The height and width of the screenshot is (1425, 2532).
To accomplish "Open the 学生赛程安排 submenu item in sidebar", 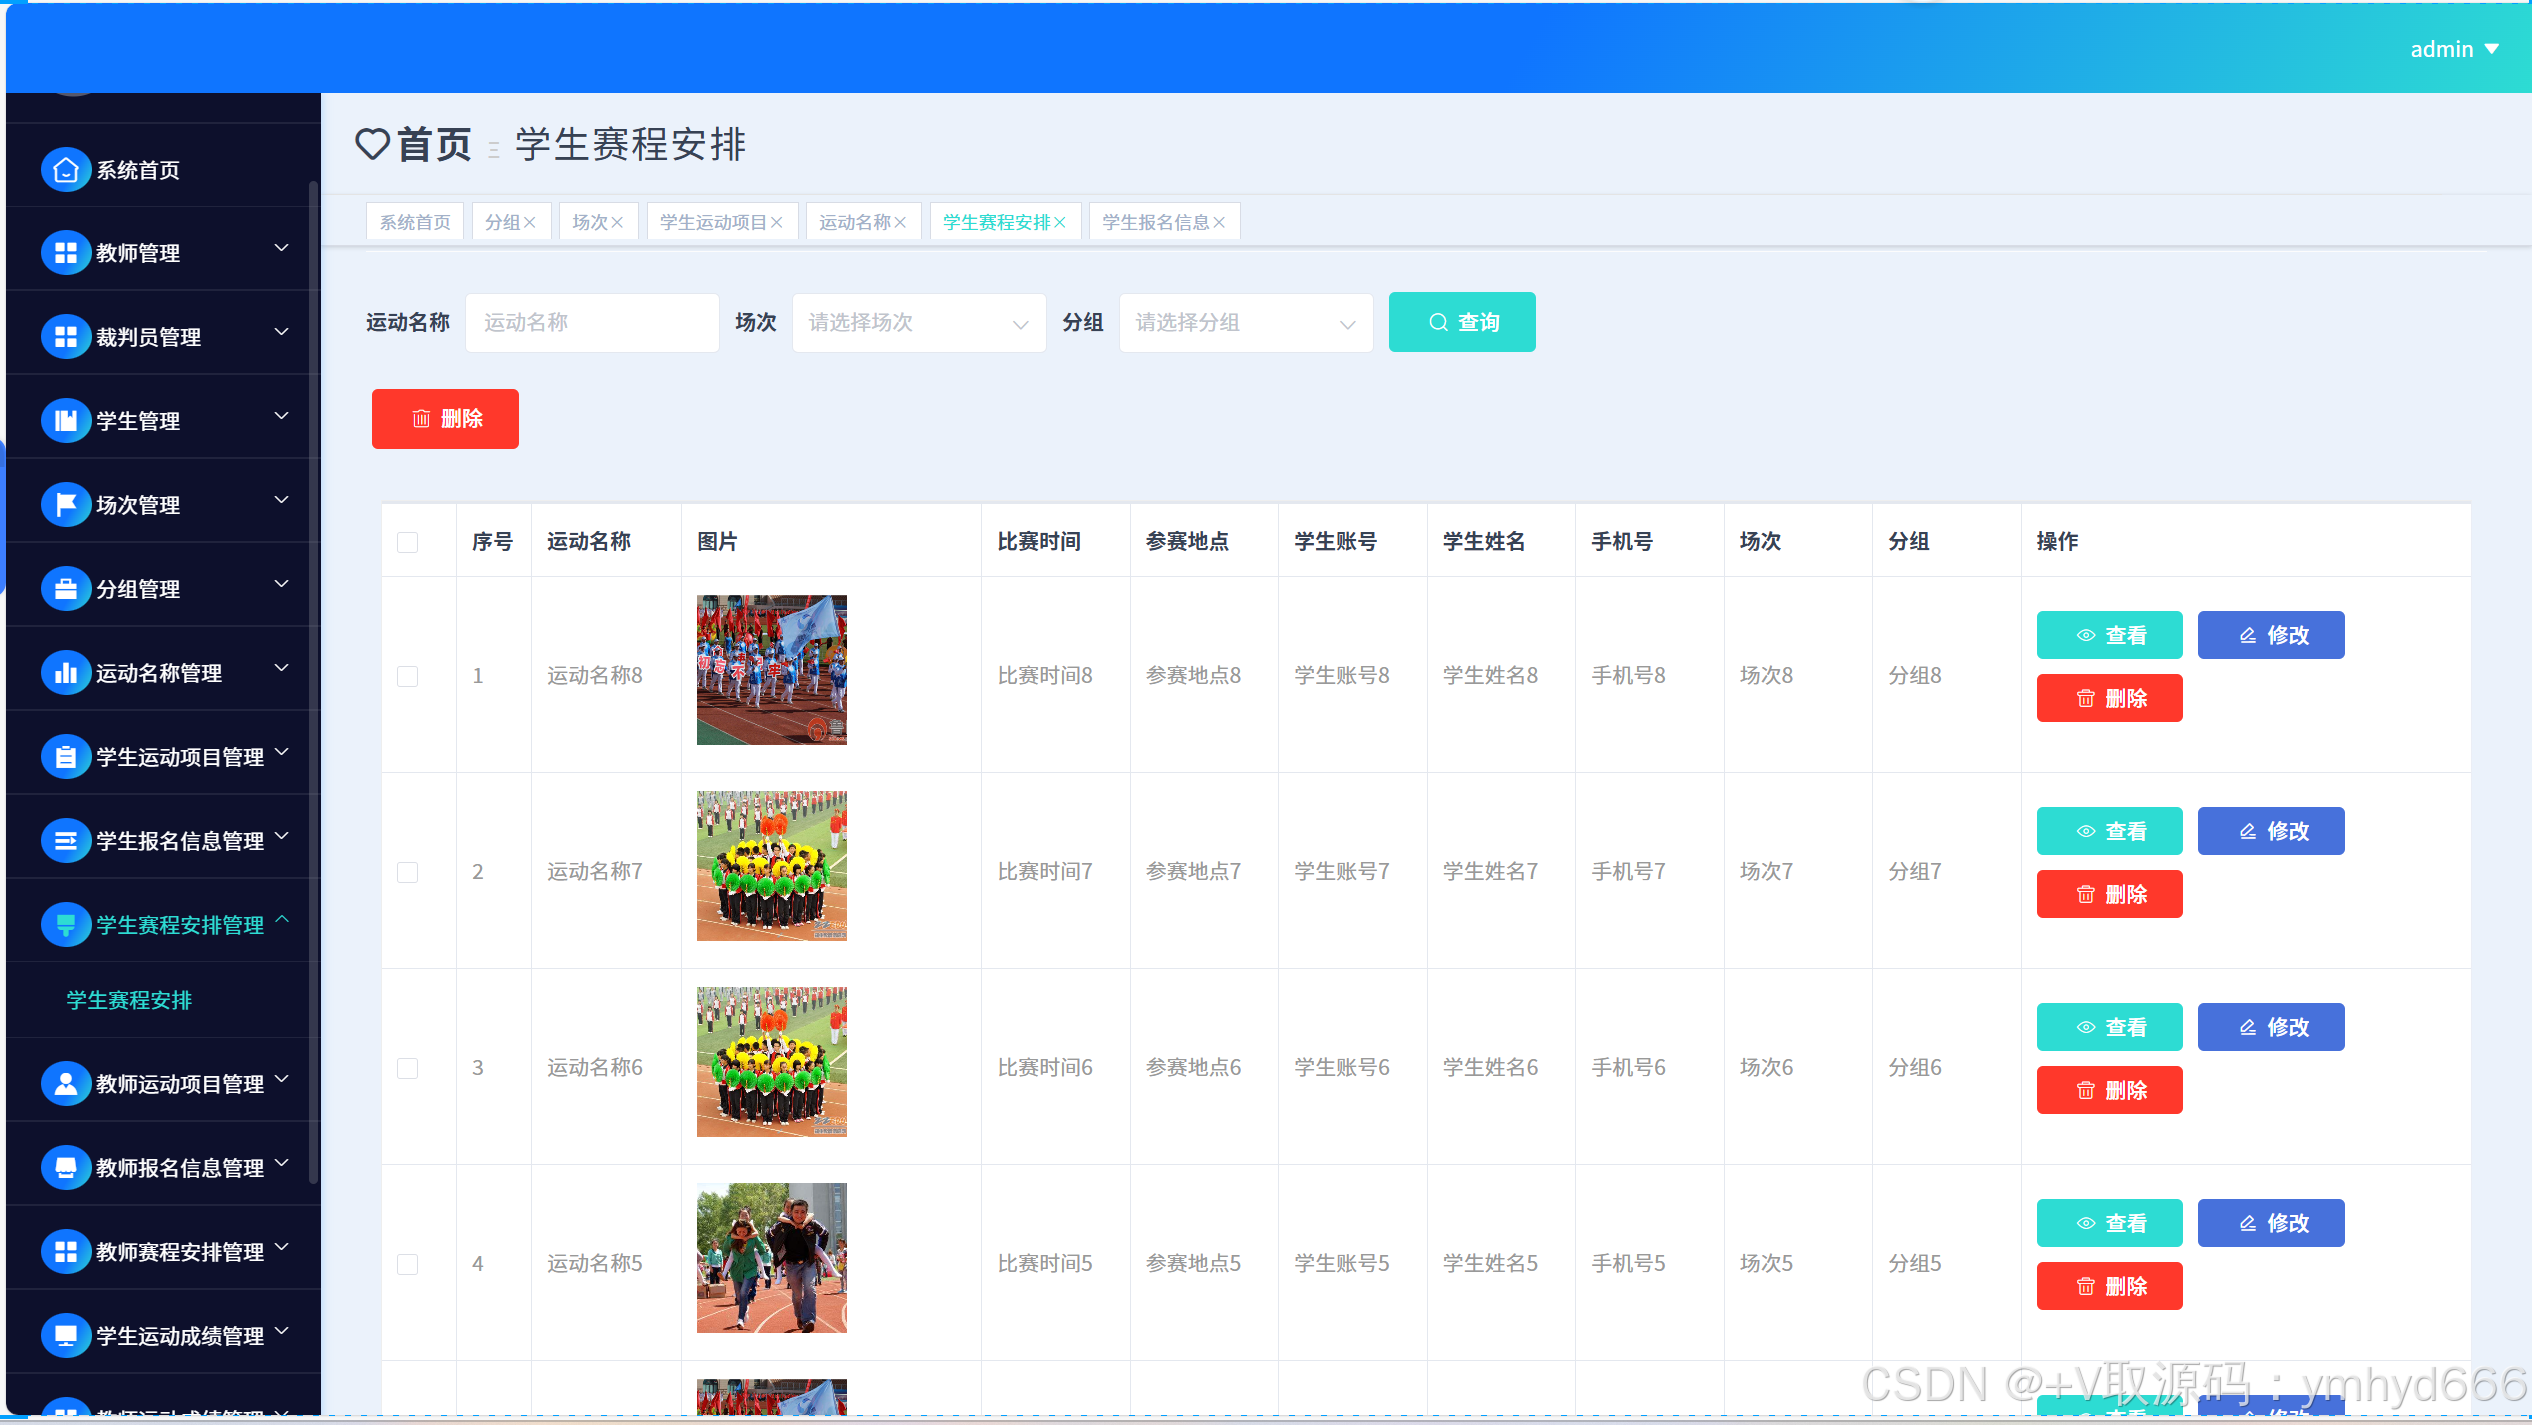I will click(129, 1000).
